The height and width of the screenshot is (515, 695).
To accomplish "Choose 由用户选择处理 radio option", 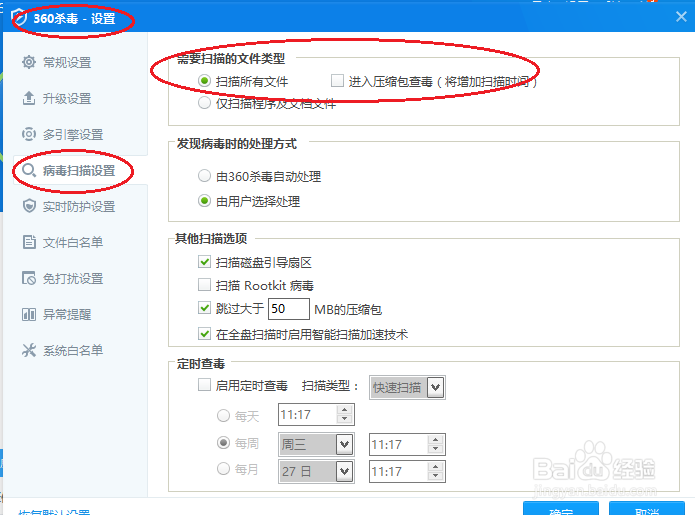I will [204, 201].
